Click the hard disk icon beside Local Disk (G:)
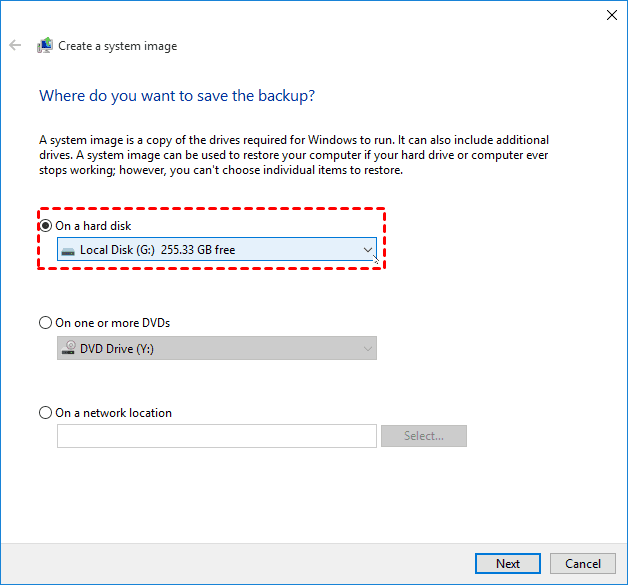 68,250
